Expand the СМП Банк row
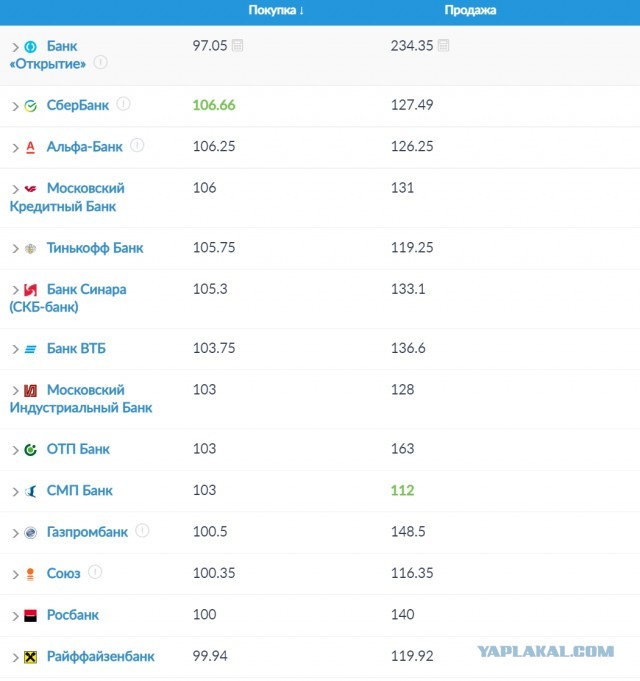 [x=15, y=492]
